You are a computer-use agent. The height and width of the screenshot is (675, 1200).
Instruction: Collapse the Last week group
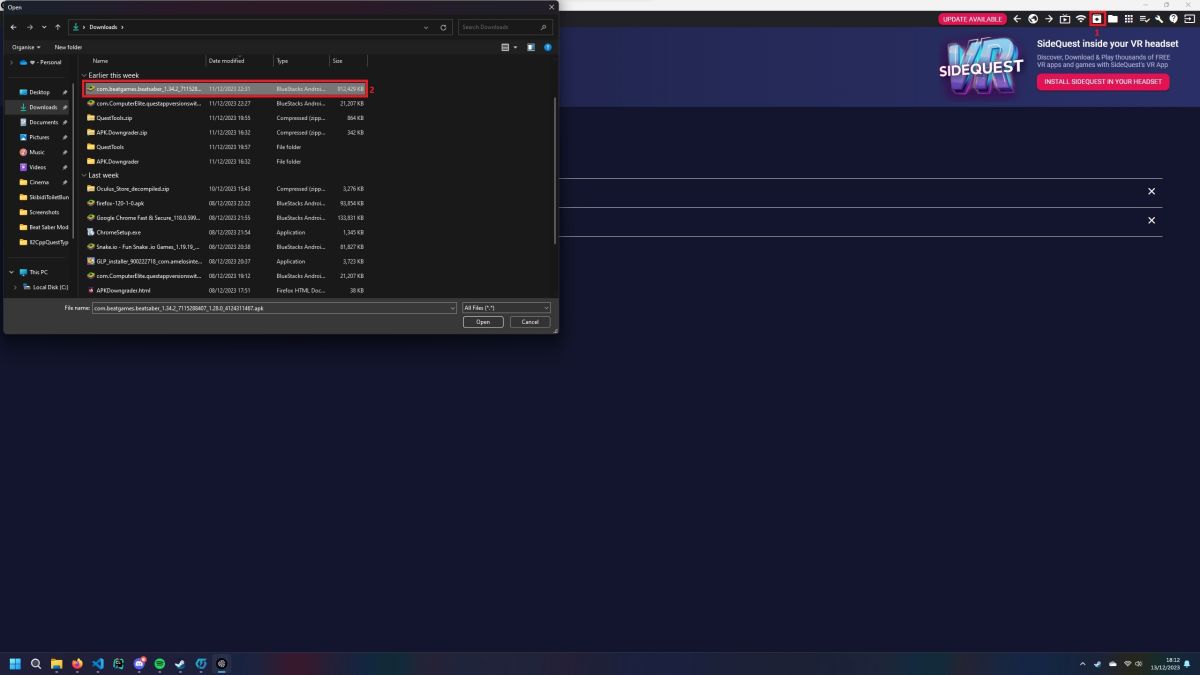84,175
